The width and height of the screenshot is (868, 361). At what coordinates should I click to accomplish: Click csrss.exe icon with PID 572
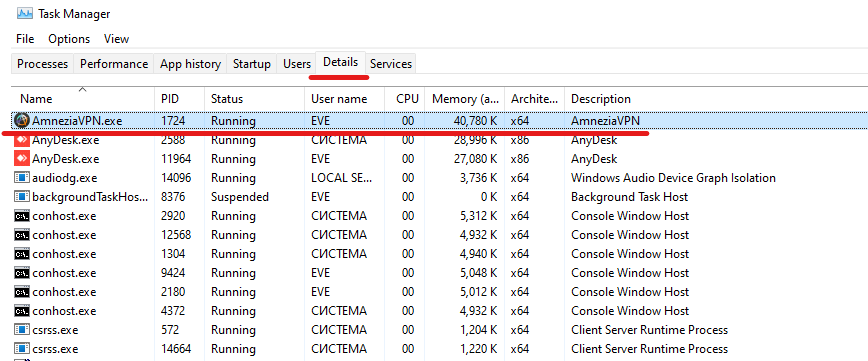pyautogui.click(x=22, y=330)
